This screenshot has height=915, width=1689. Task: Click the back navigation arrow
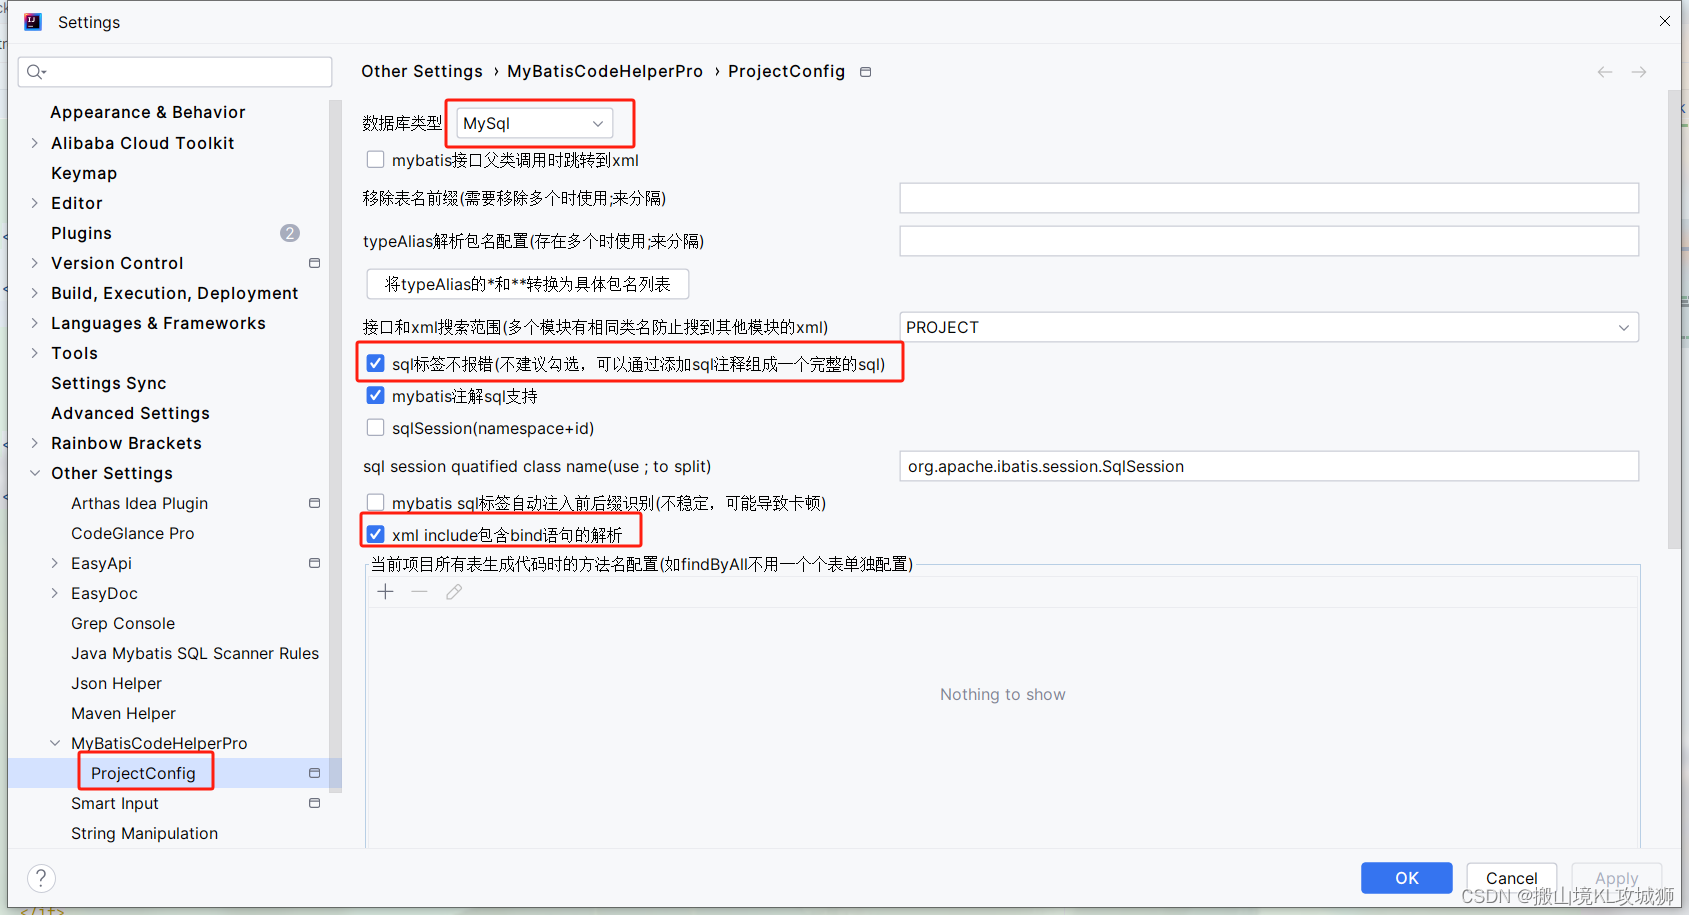pyautogui.click(x=1604, y=72)
